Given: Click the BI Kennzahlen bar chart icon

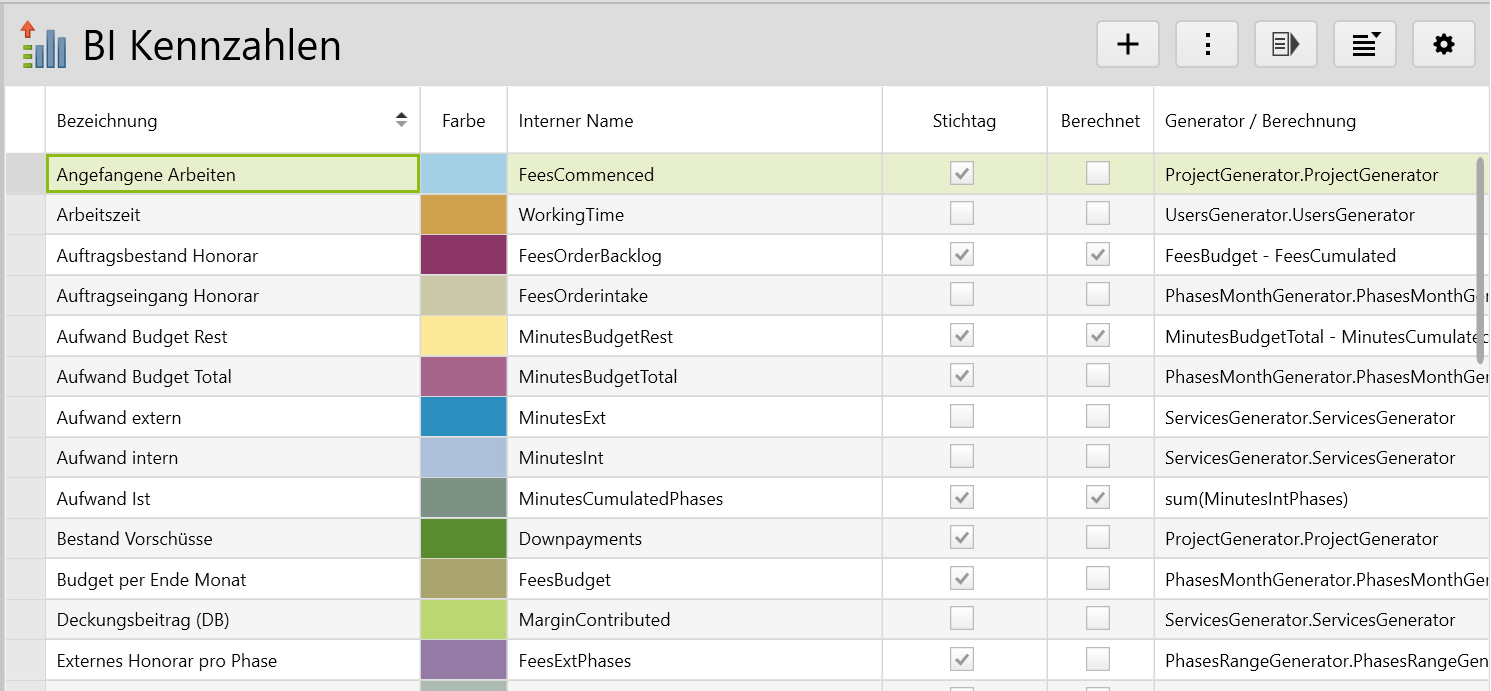Looking at the screenshot, I should coord(43,45).
